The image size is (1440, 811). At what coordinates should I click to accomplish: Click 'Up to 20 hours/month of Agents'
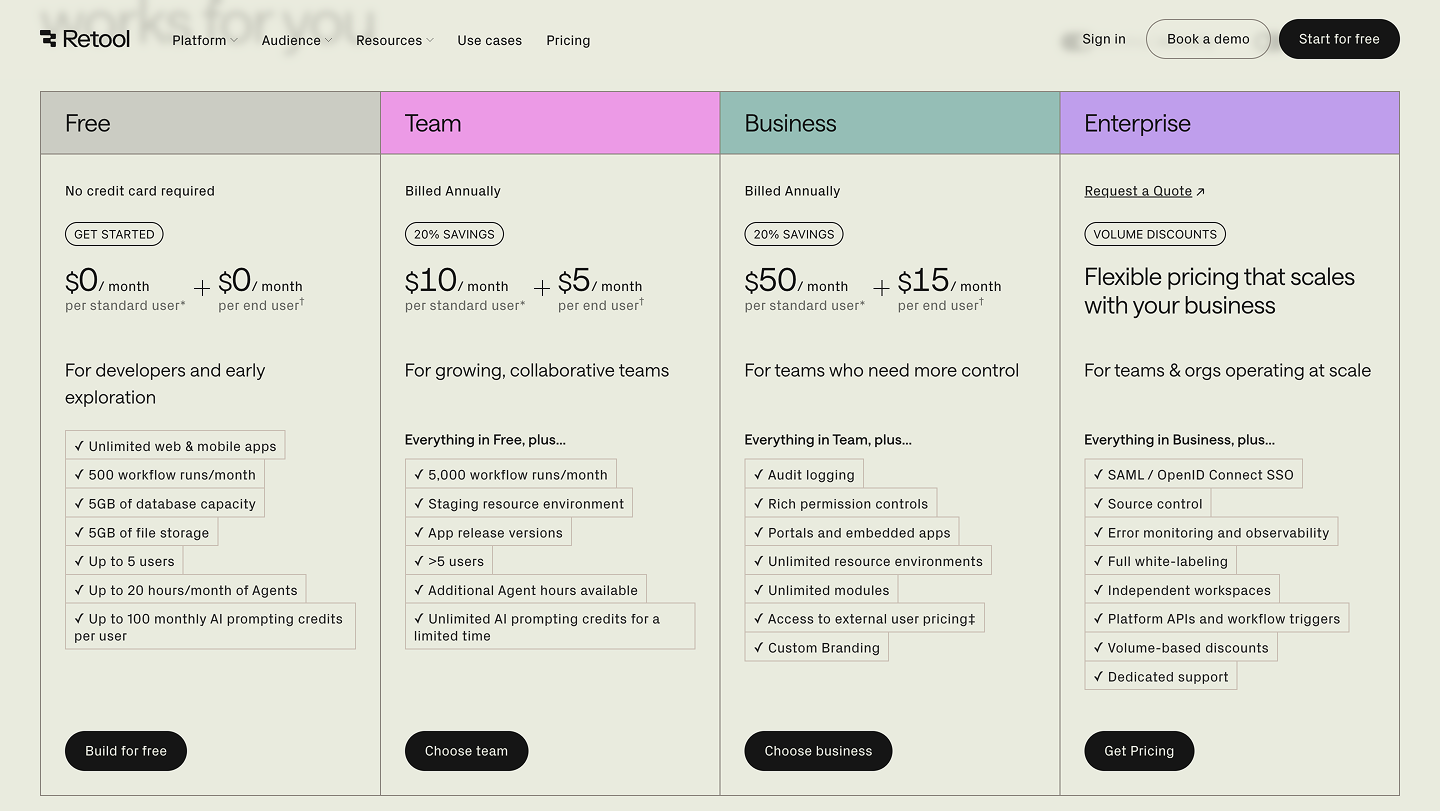pyautogui.click(x=186, y=590)
